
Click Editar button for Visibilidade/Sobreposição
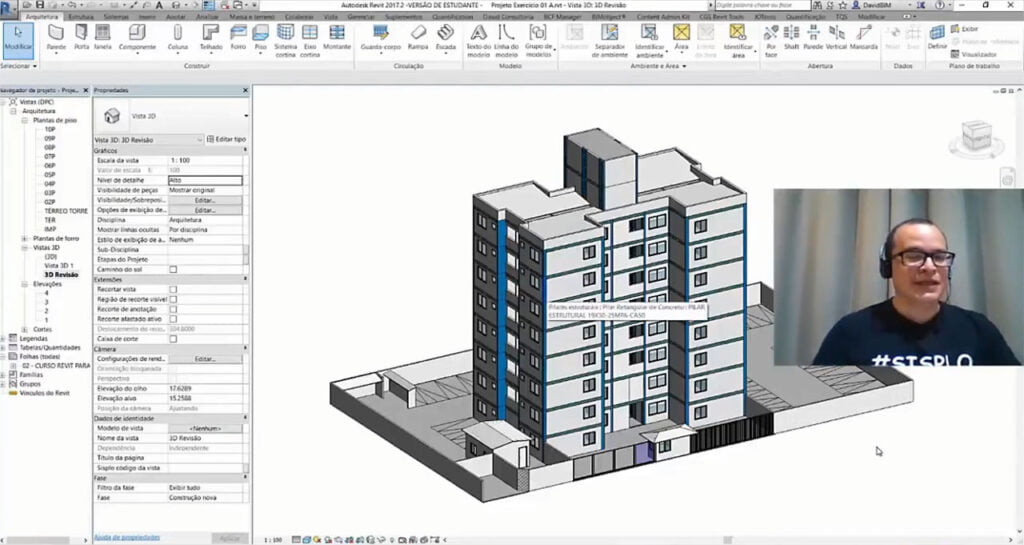pos(205,200)
